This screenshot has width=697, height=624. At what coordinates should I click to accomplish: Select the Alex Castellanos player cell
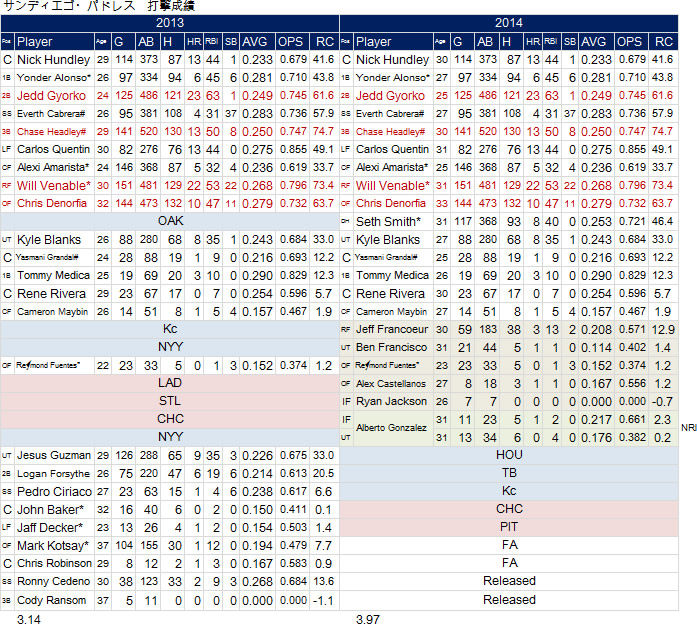(x=393, y=383)
